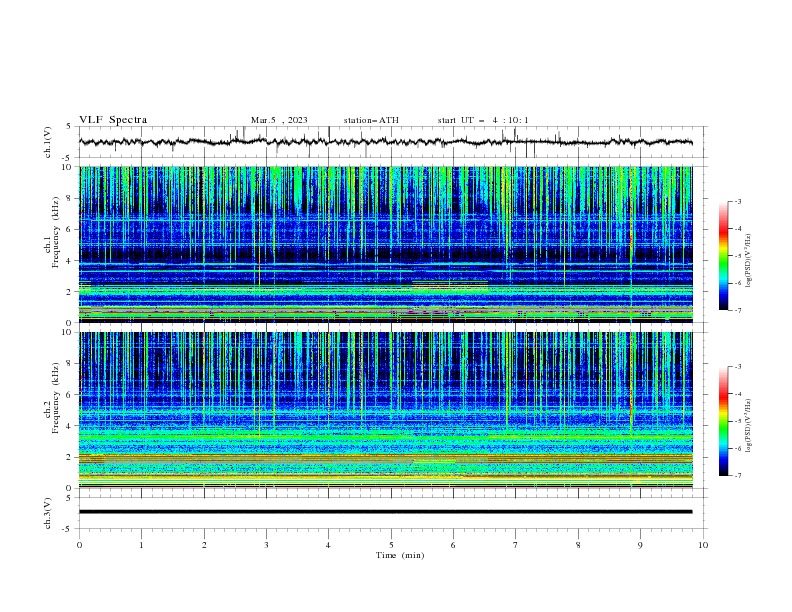The image size is (792, 612).
Task: Click time axis tick label "1"
Action: point(141,545)
